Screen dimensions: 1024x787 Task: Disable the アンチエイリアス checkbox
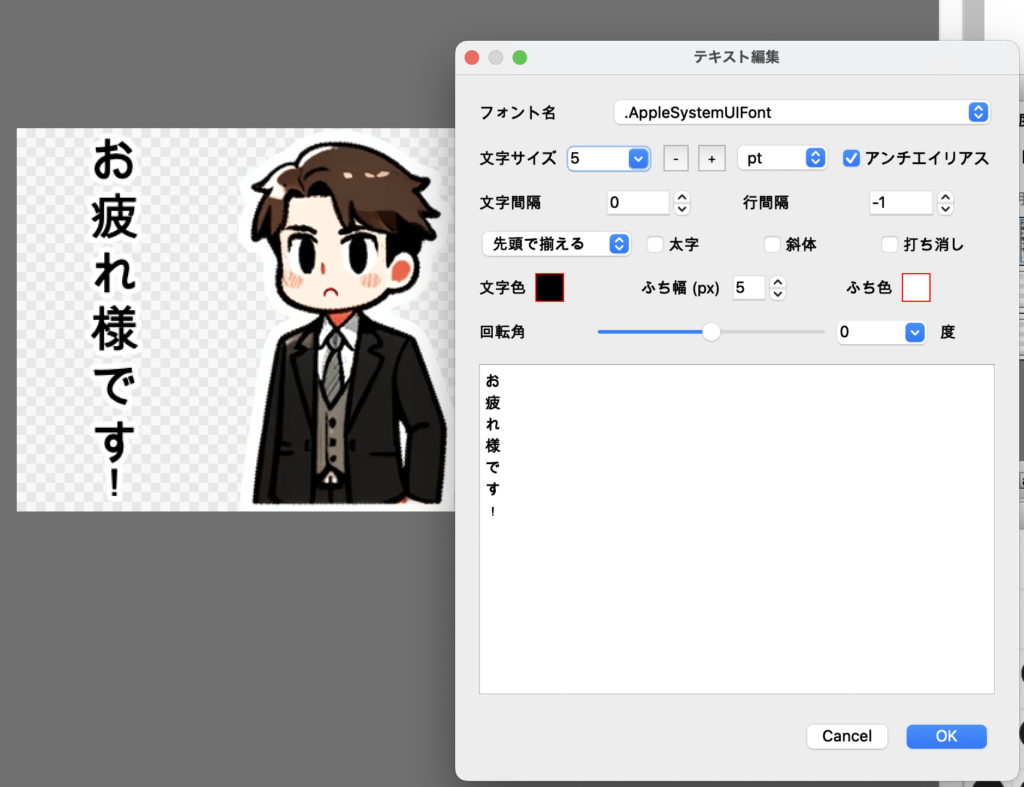pos(852,158)
